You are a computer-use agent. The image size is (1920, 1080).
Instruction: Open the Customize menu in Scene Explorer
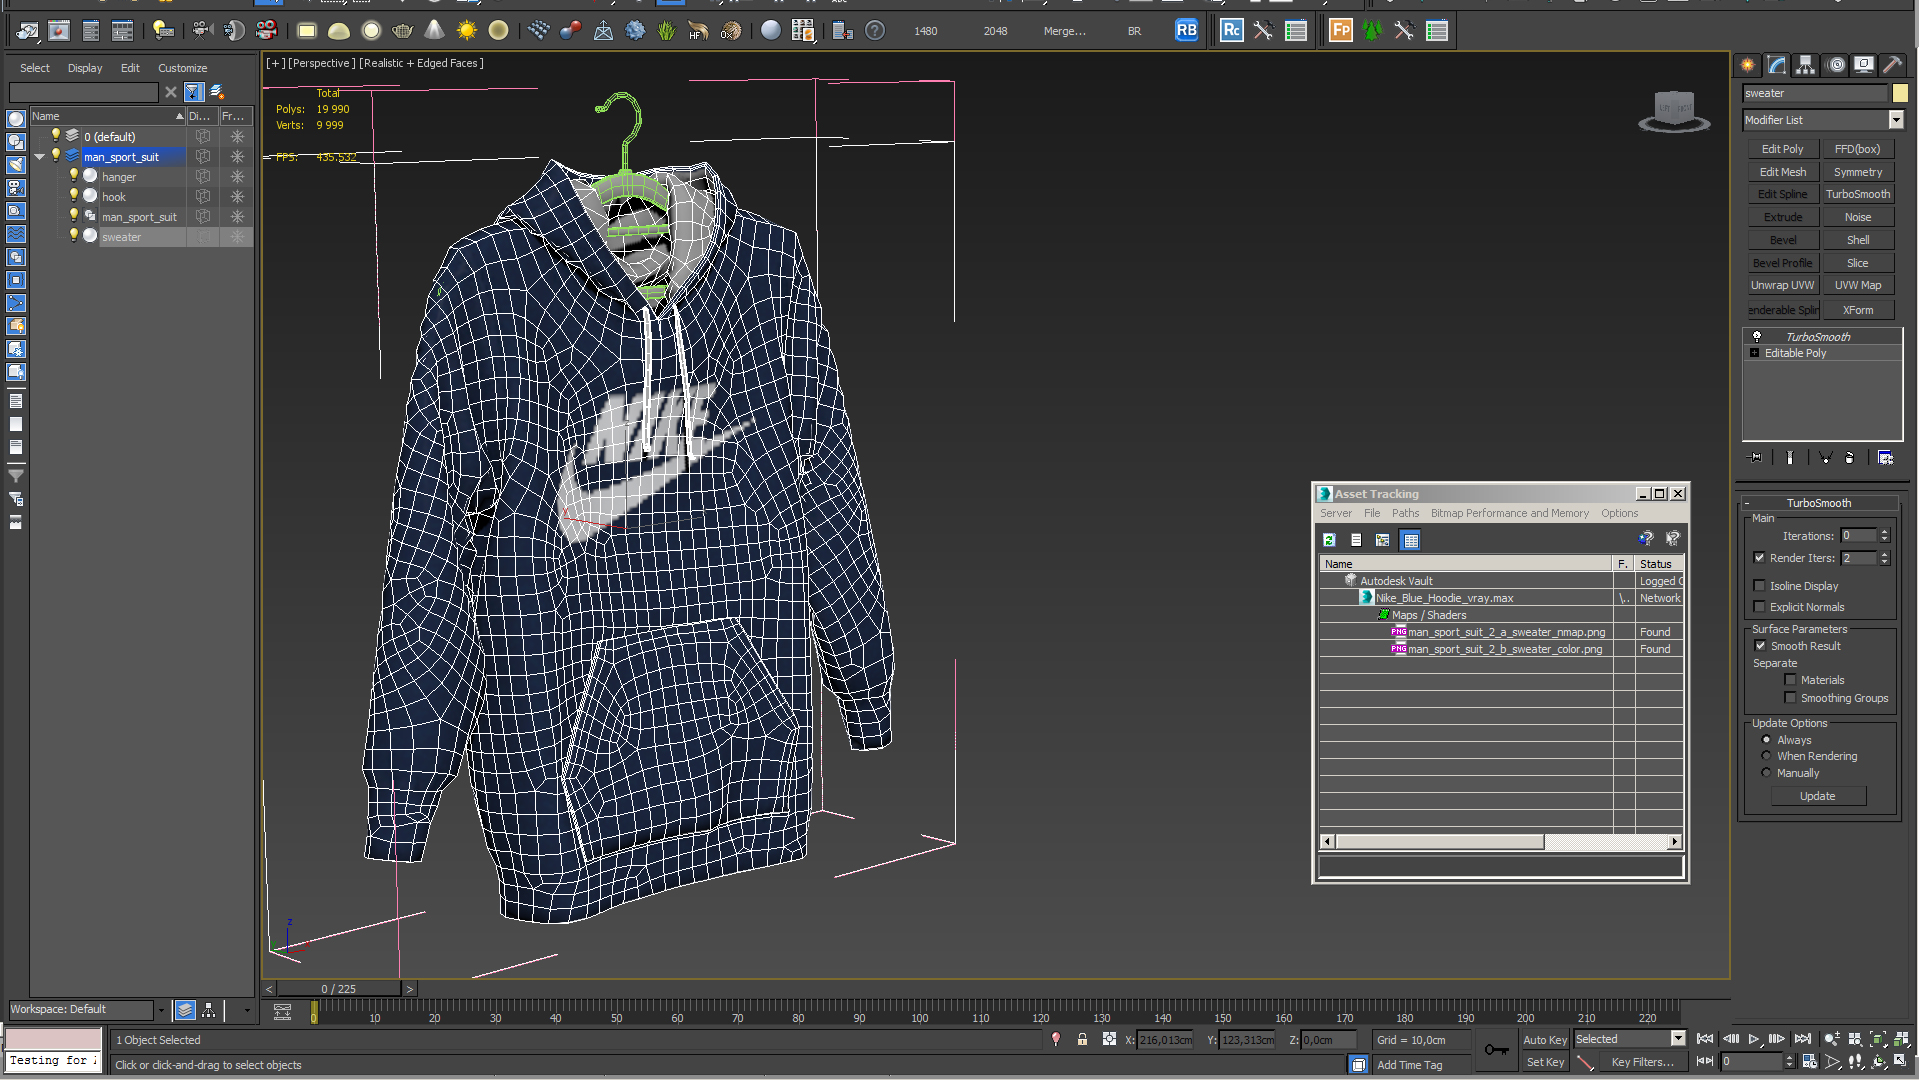(183, 68)
